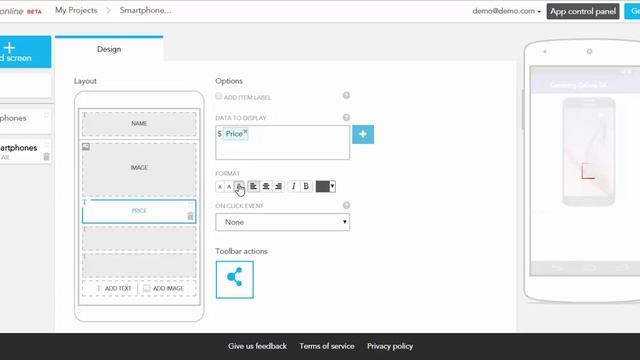Screen dimensions: 640x360
Task: Align text to the right
Action: pyautogui.click(x=278, y=187)
